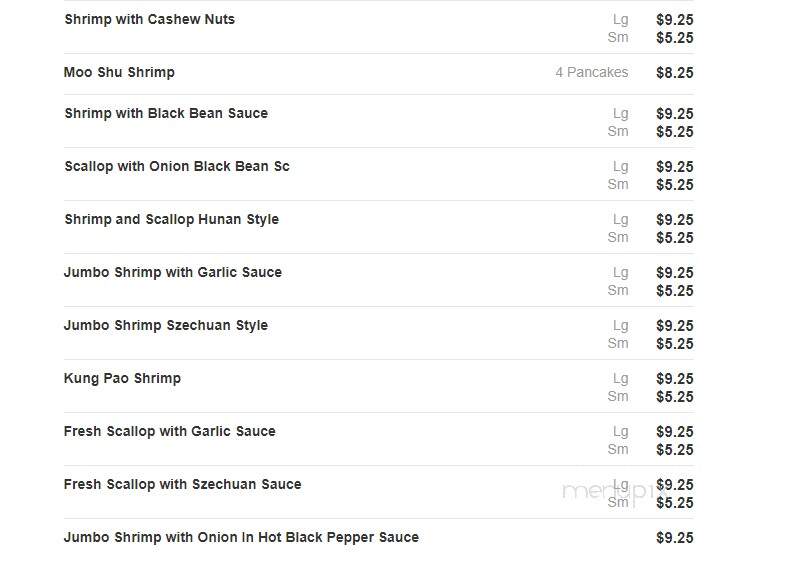Choose Scallop with Onion Black Bean Sc
The width and height of the screenshot is (795, 574).
(x=177, y=166)
